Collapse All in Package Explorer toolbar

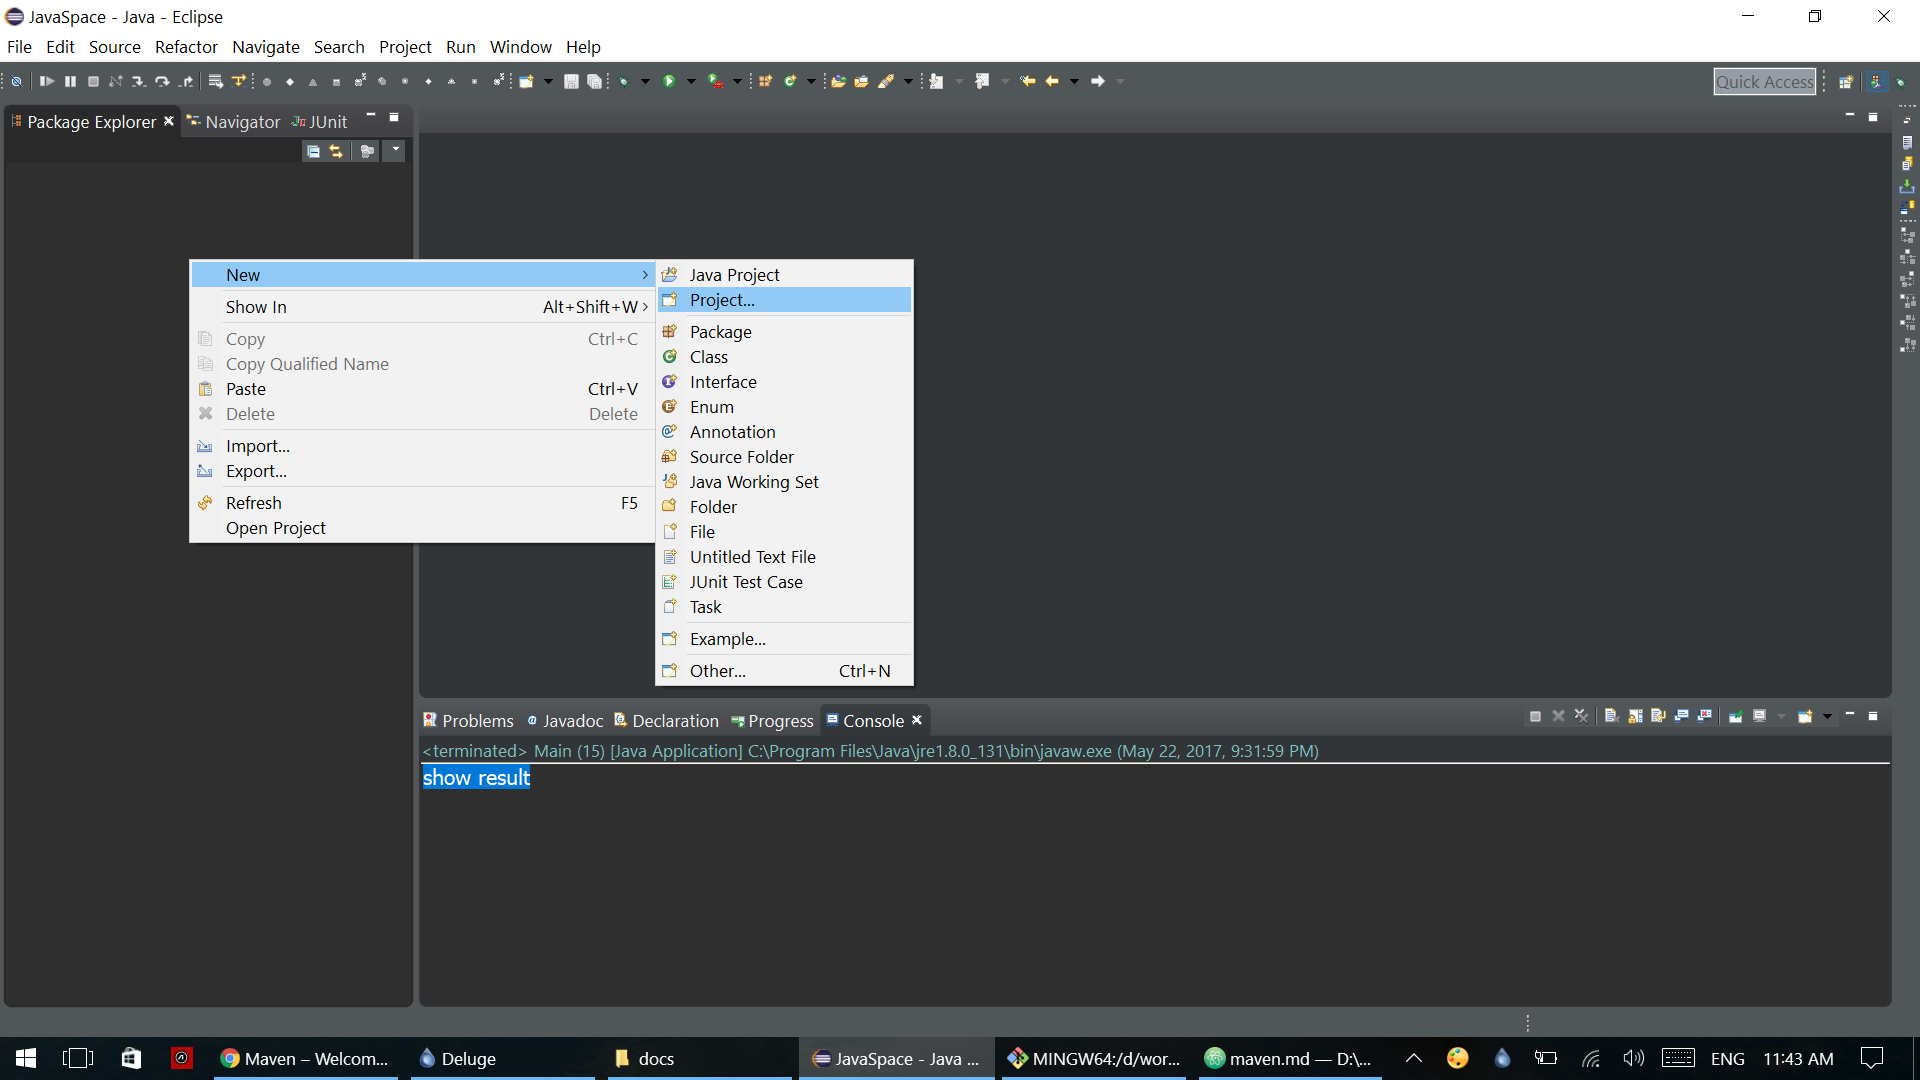tap(313, 151)
